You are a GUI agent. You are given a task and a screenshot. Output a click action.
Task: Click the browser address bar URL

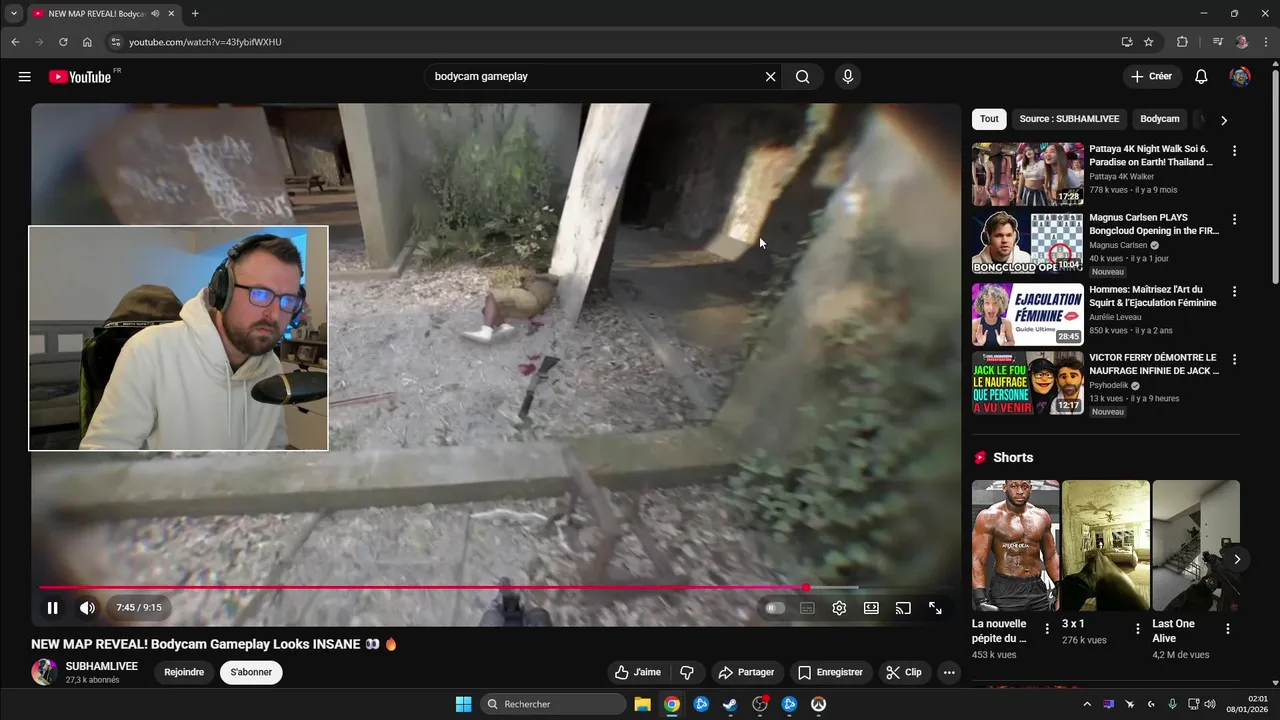point(205,42)
